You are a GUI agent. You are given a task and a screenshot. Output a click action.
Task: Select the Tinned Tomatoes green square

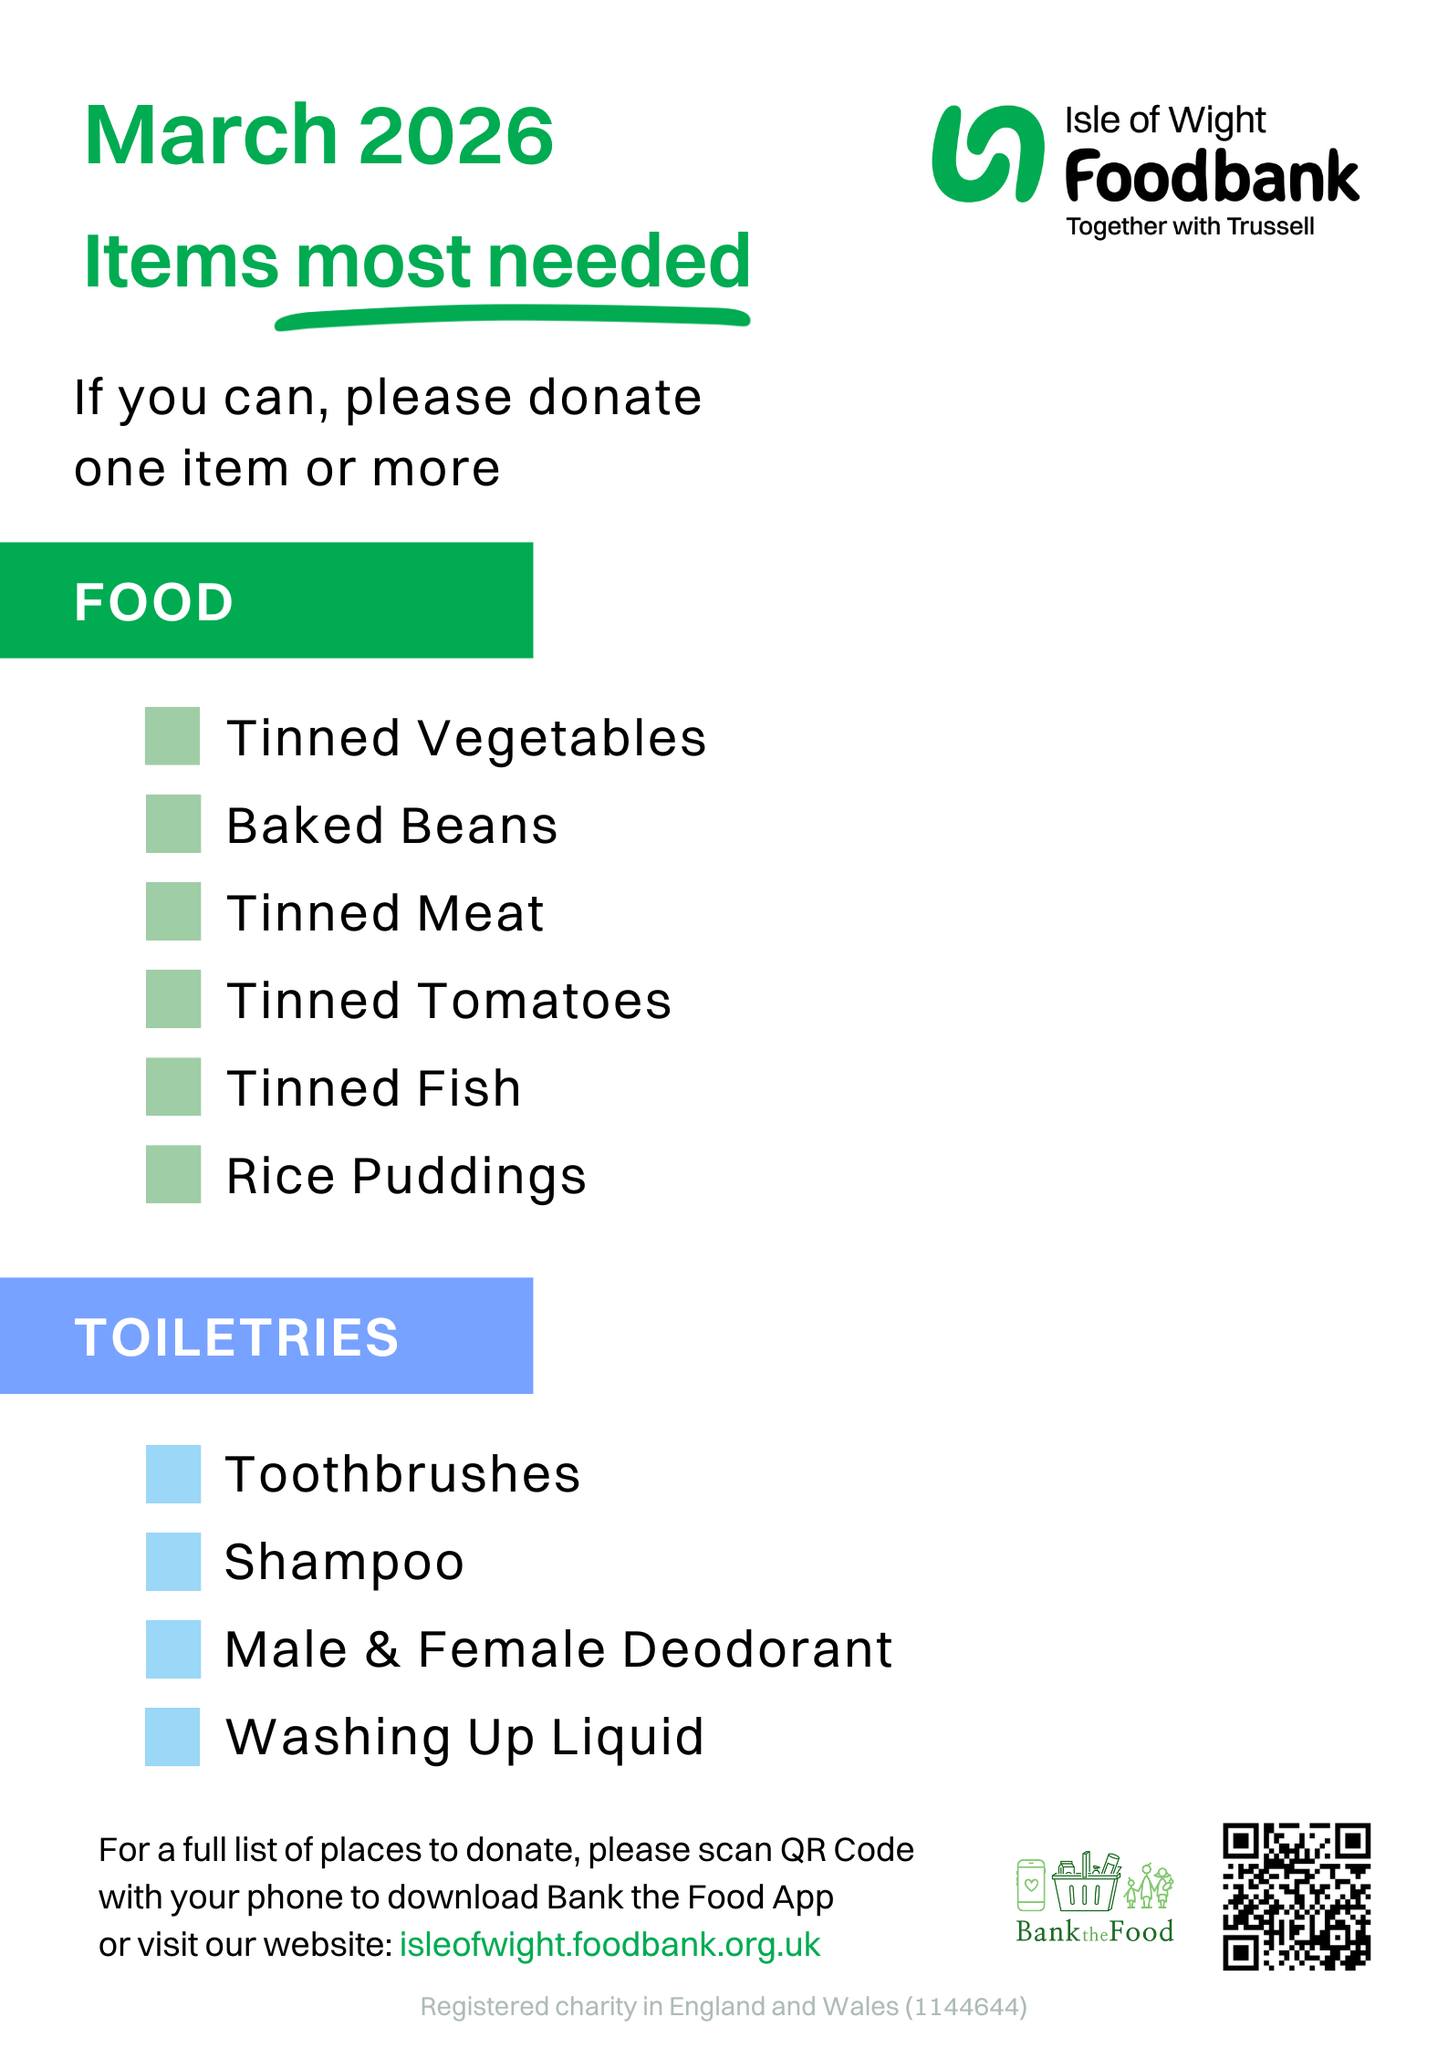click(x=173, y=999)
